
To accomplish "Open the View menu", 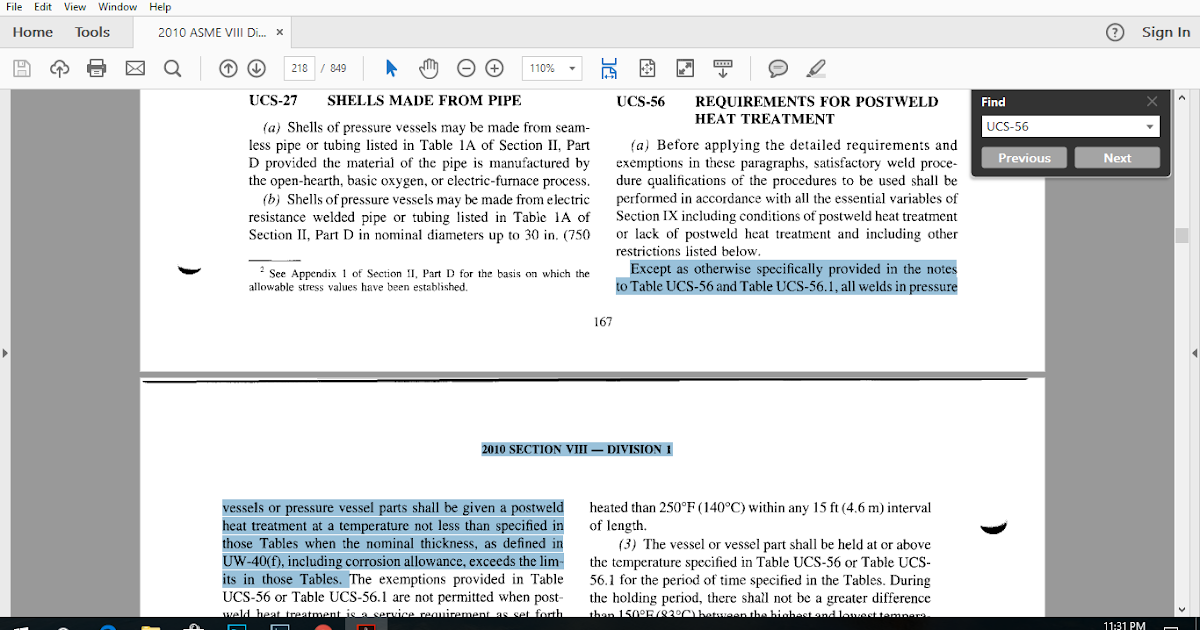I will click(x=75, y=7).
